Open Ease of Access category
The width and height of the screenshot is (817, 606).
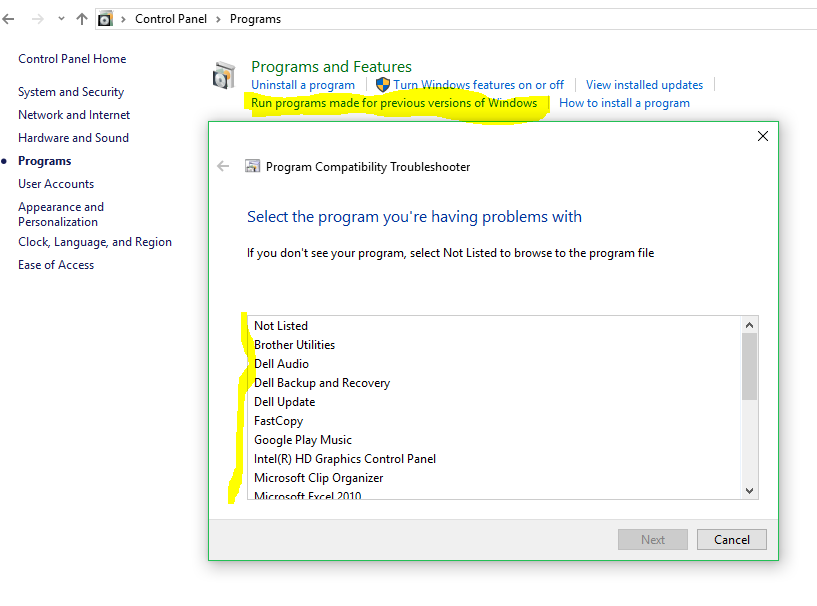[x=56, y=265]
